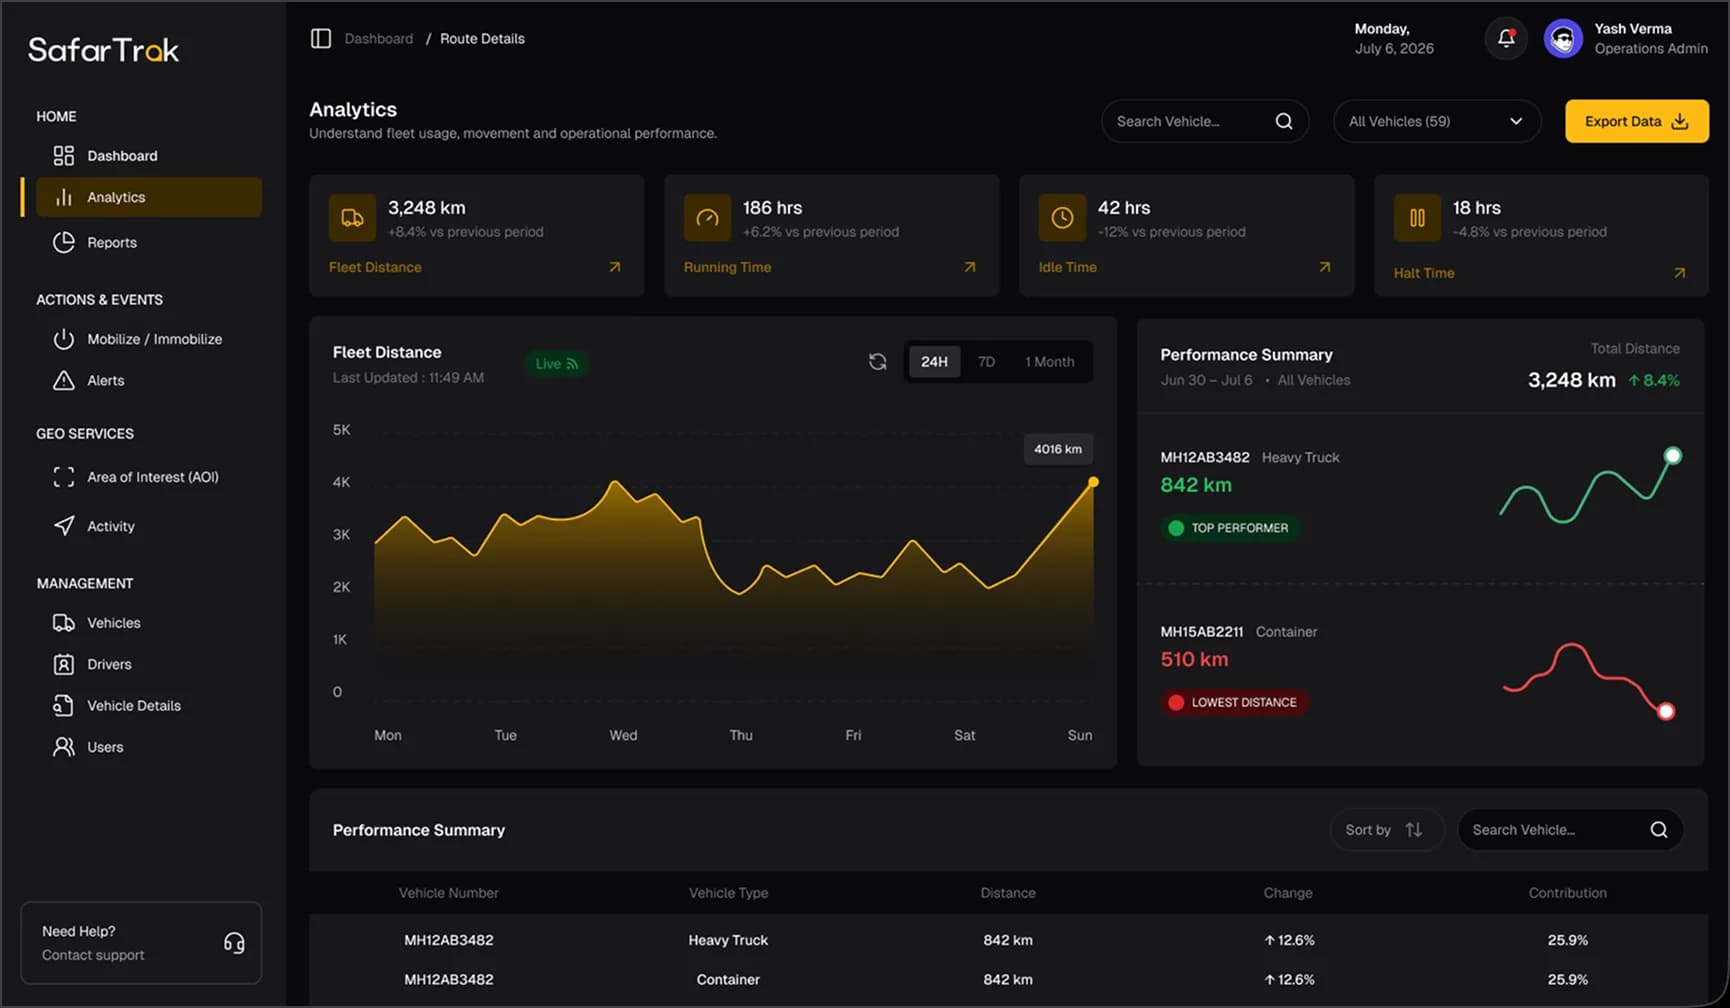
Task: Click Contact support in the help box
Action: [93, 955]
